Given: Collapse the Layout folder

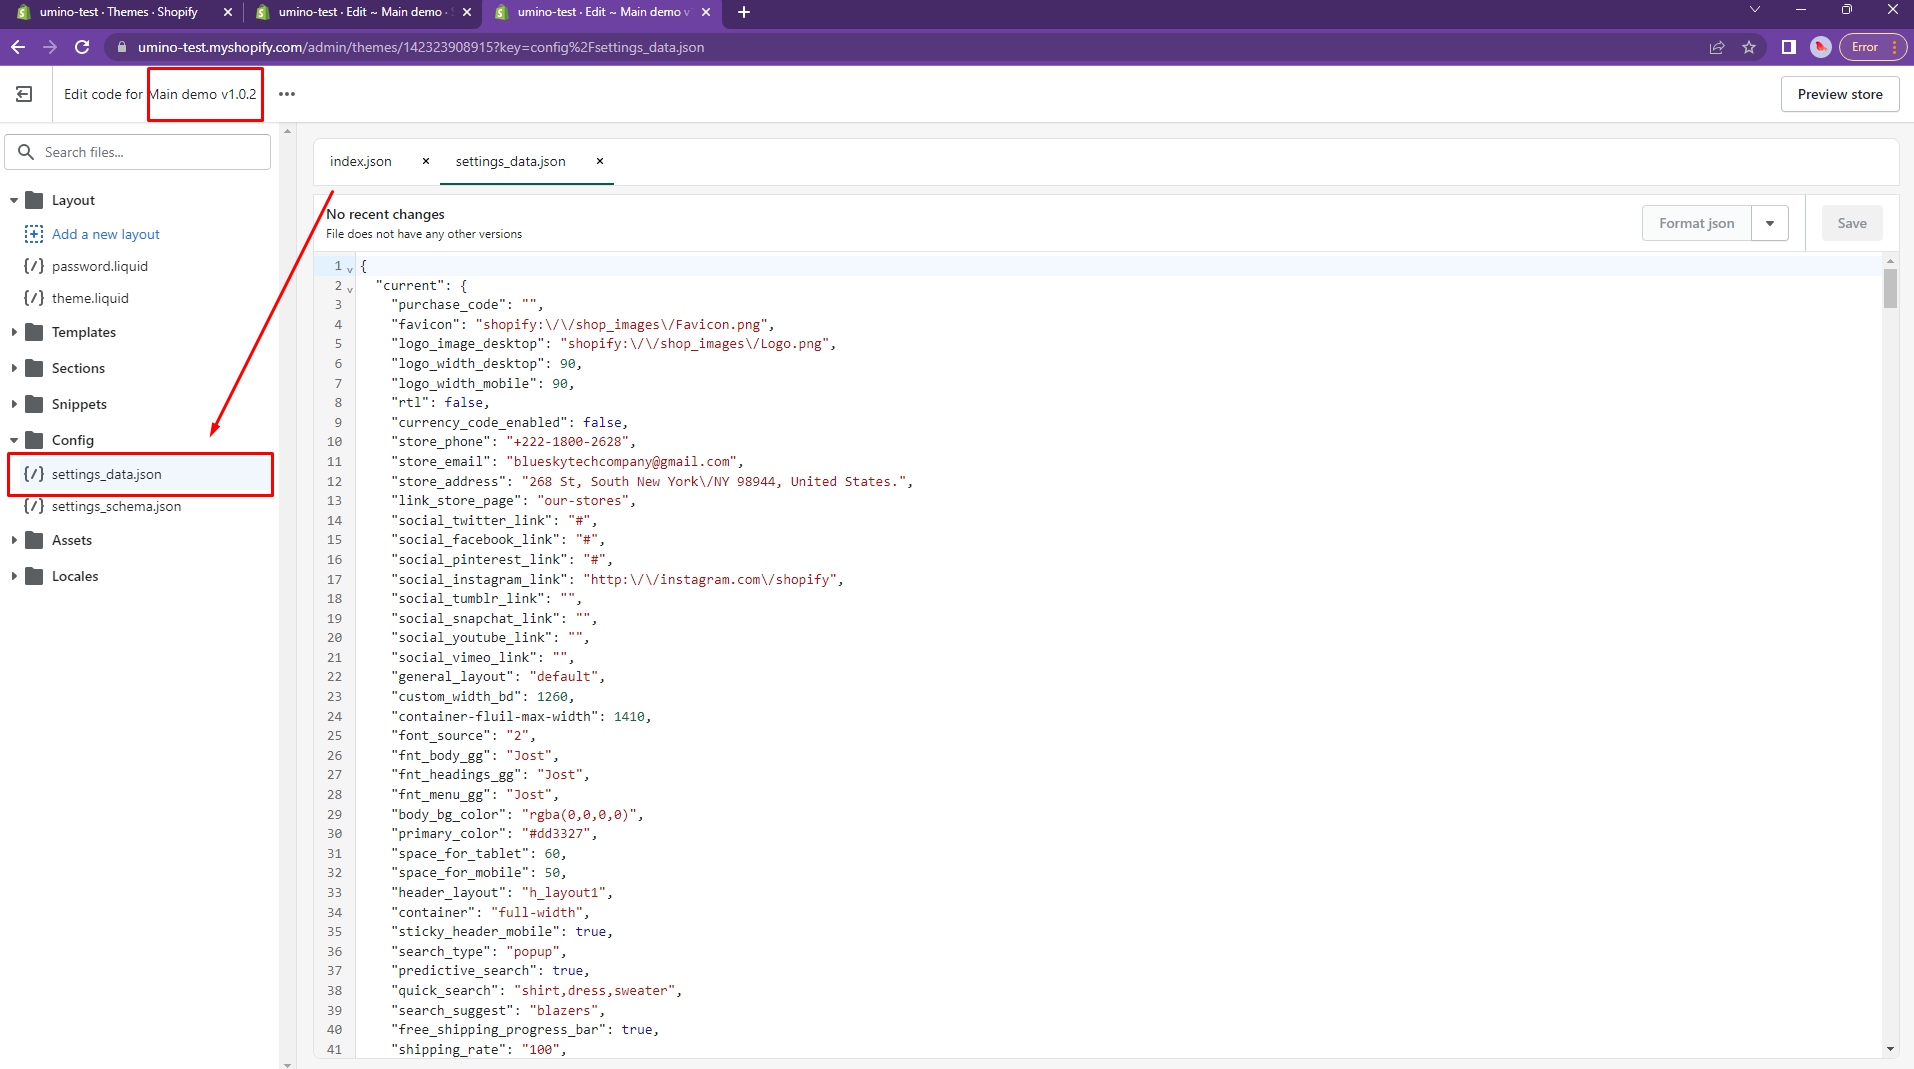Looking at the screenshot, I should (x=14, y=200).
